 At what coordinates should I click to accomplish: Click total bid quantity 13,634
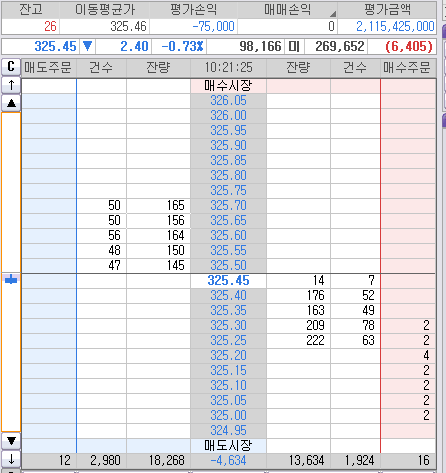(298, 461)
